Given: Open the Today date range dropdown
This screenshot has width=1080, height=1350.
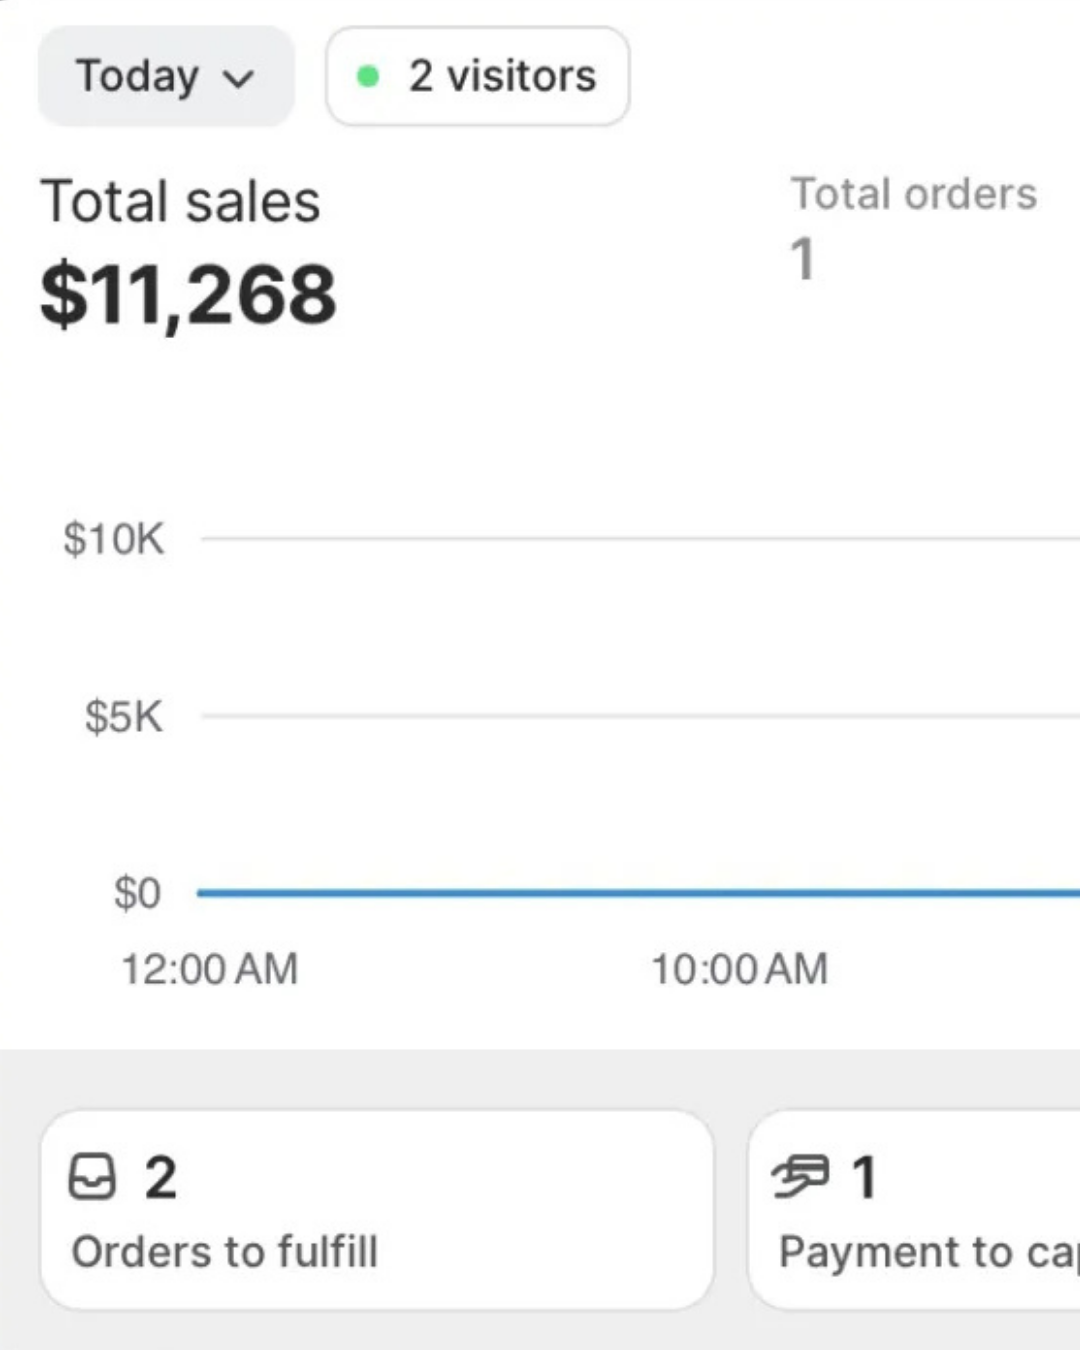Looking at the screenshot, I should (x=166, y=76).
